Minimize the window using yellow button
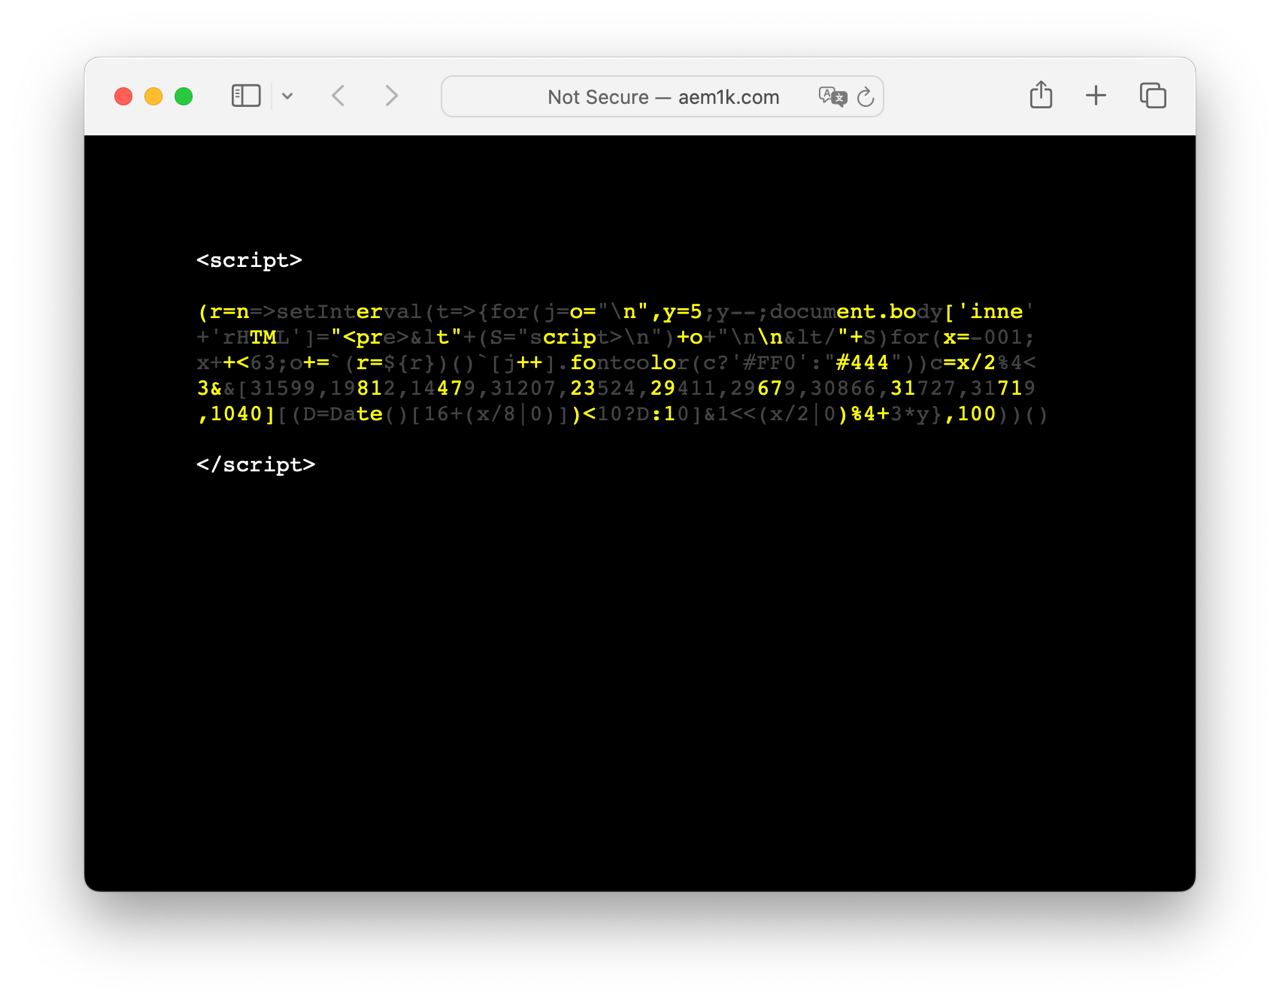The height and width of the screenshot is (1003, 1280). point(154,96)
